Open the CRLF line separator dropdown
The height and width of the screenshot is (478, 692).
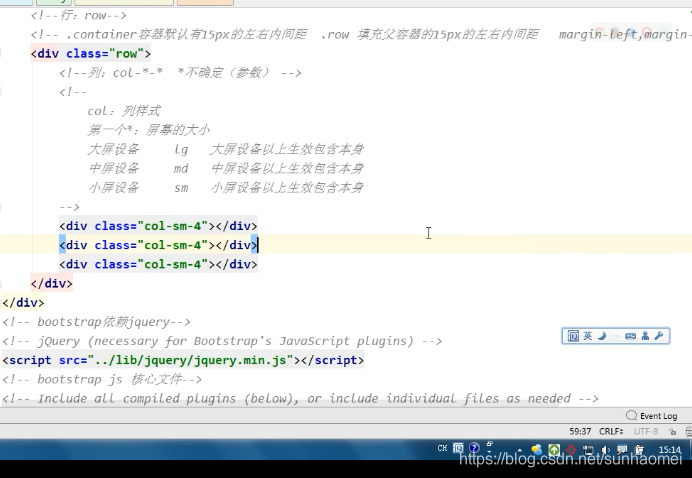click(x=611, y=431)
